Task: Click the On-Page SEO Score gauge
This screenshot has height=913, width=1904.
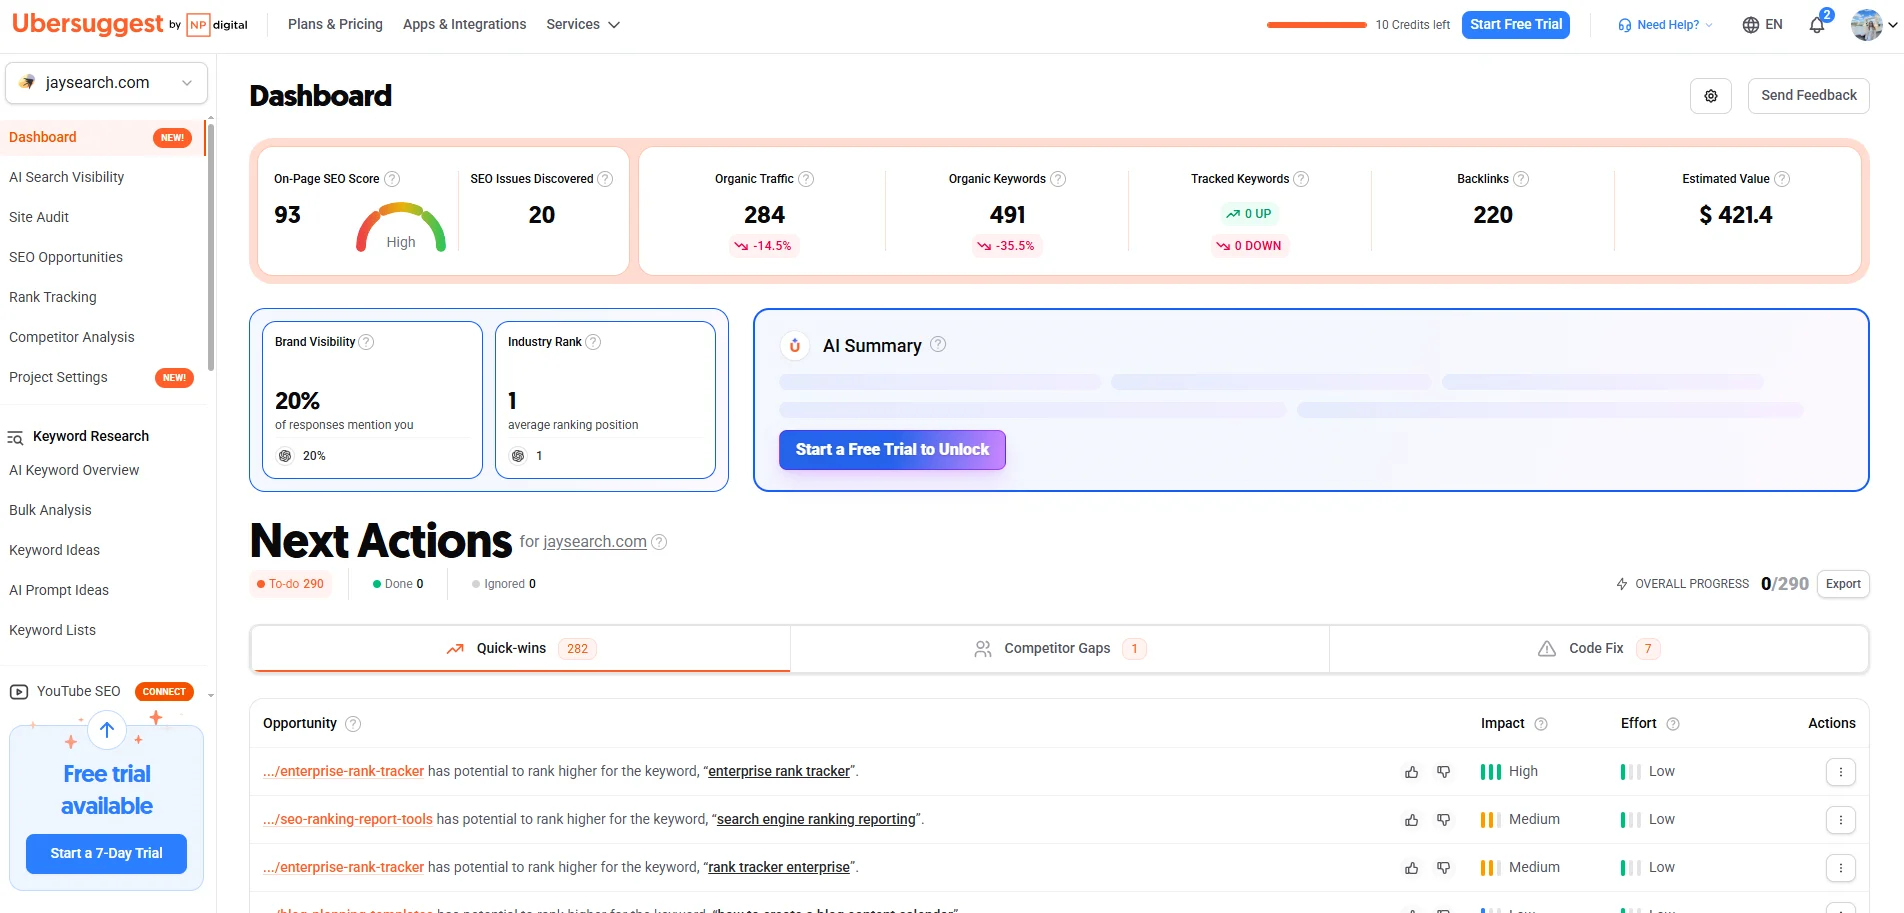Action: pos(401,227)
